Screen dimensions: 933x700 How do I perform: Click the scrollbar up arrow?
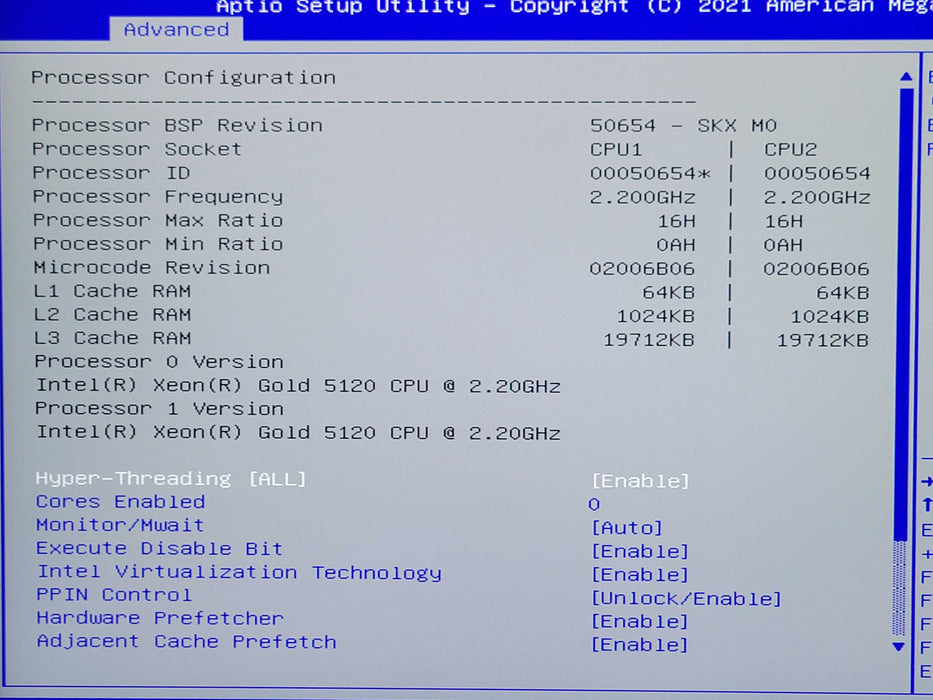tap(906, 77)
